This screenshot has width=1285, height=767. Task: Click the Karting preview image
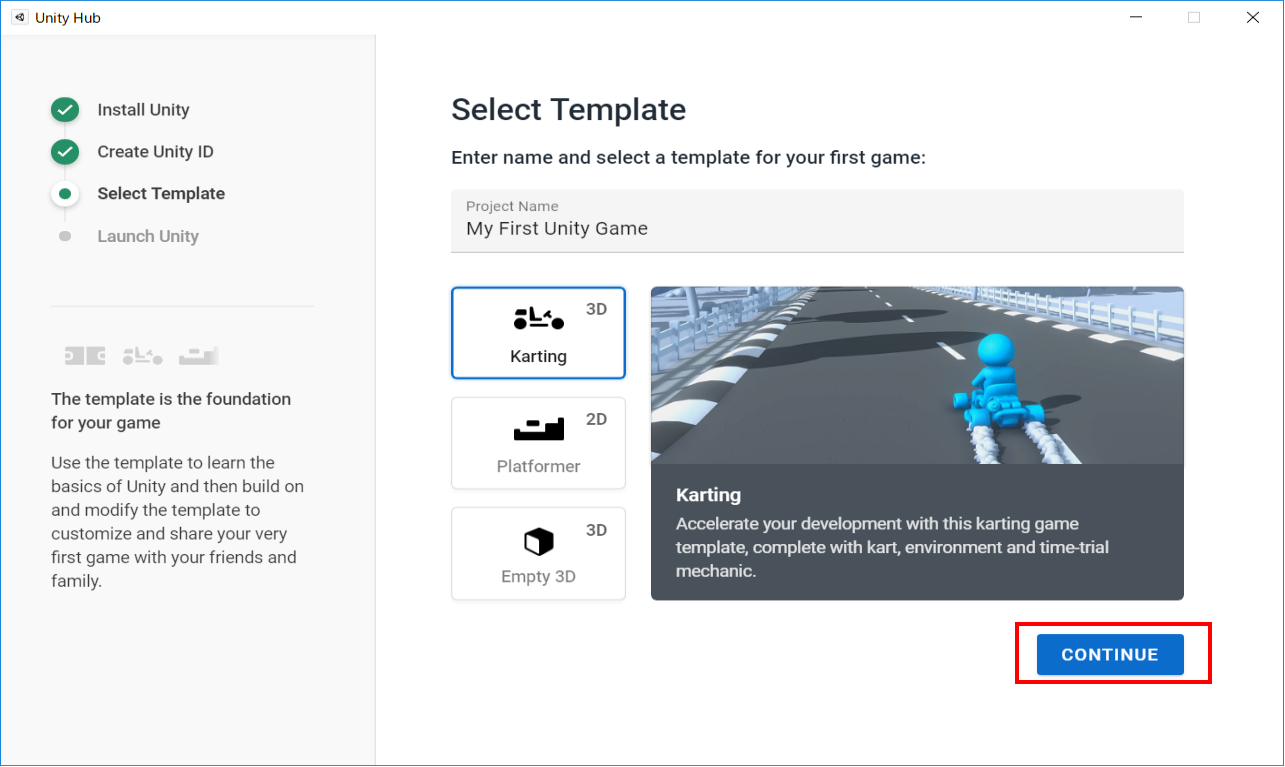pyautogui.click(x=917, y=375)
